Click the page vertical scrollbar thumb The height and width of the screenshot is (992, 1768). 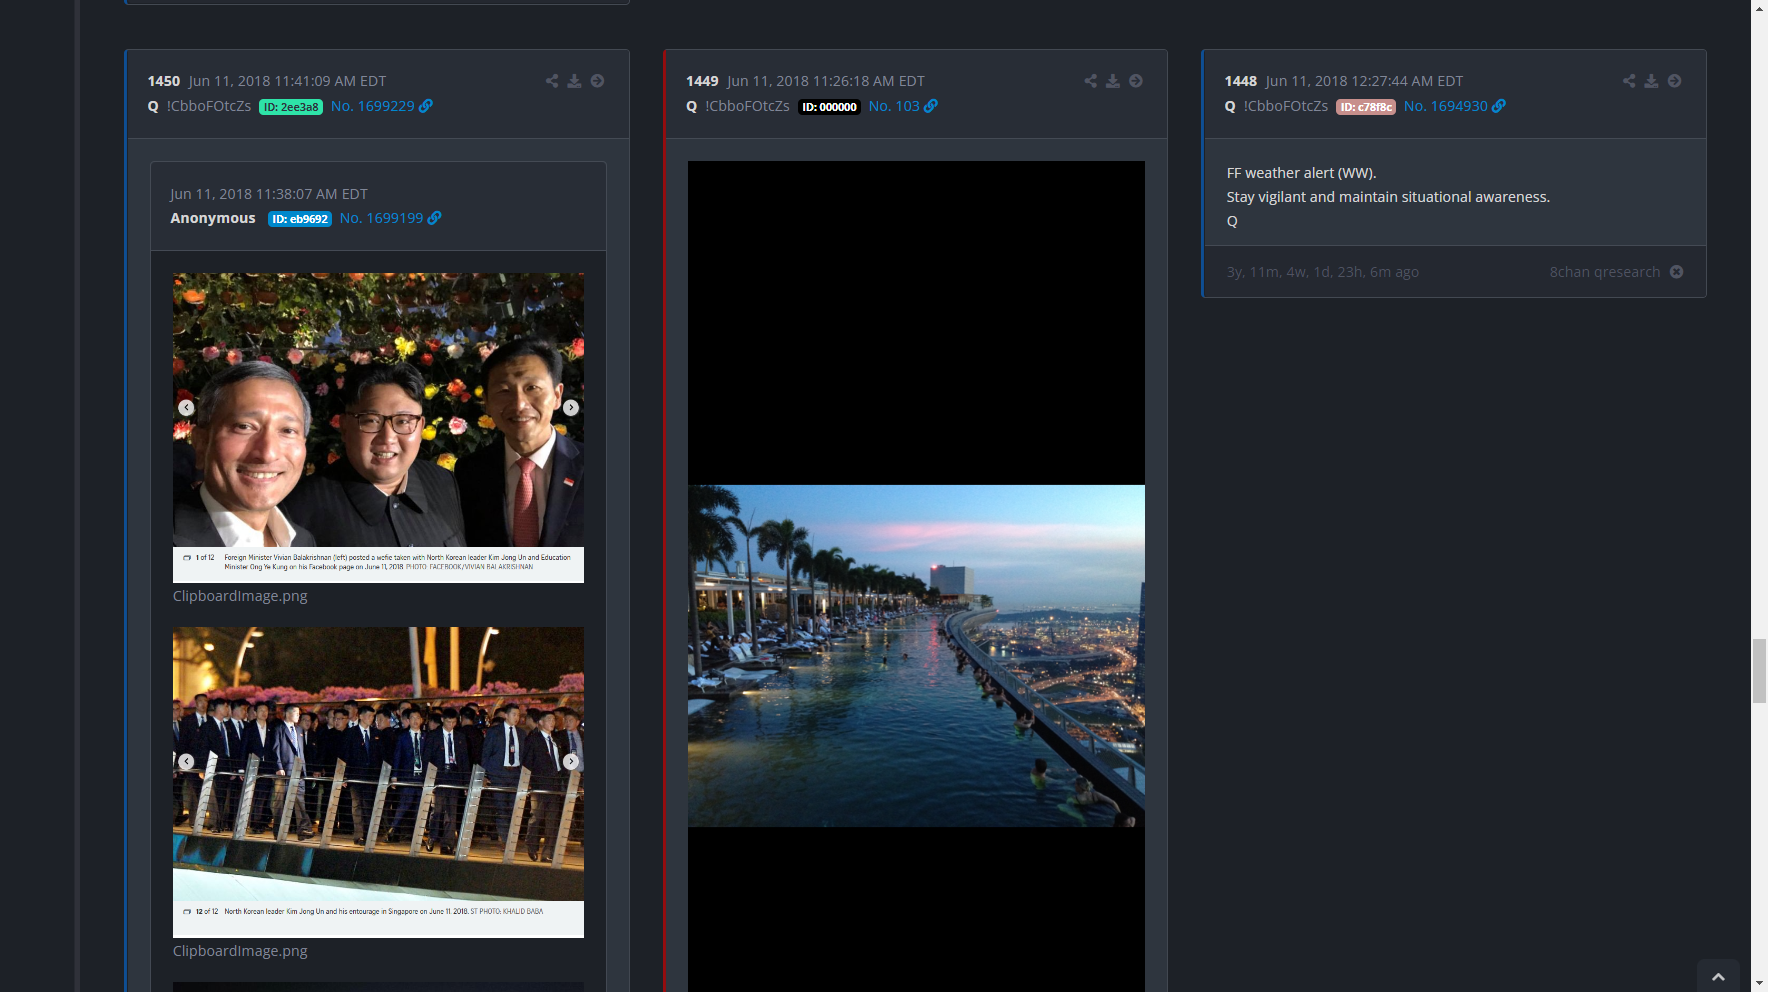[1759, 671]
